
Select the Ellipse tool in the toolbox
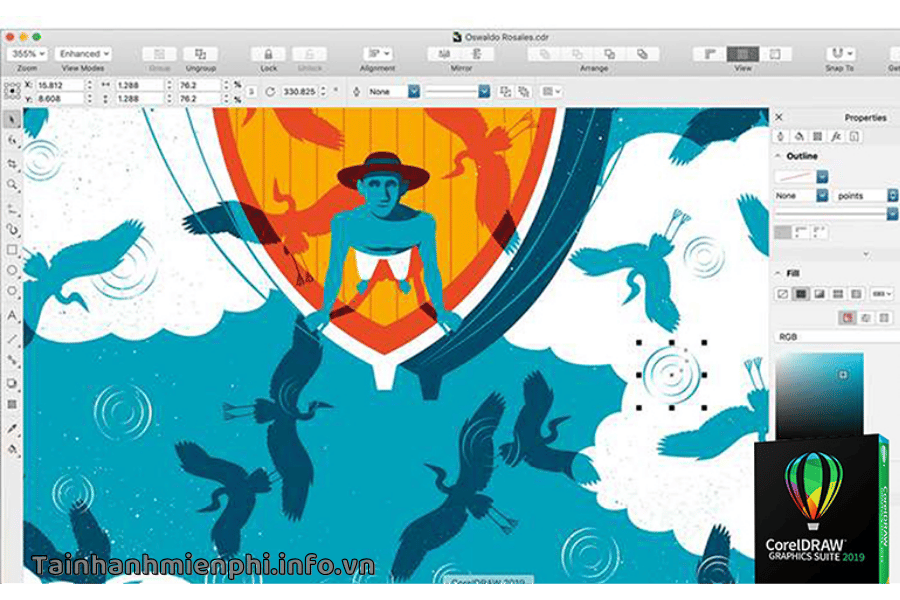click(13, 271)
